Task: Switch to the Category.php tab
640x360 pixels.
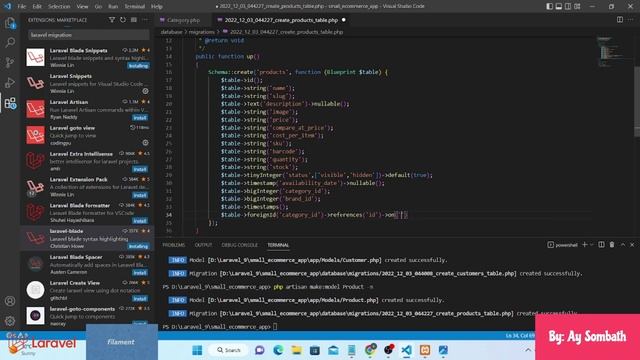Action: (x=184, y=20)
